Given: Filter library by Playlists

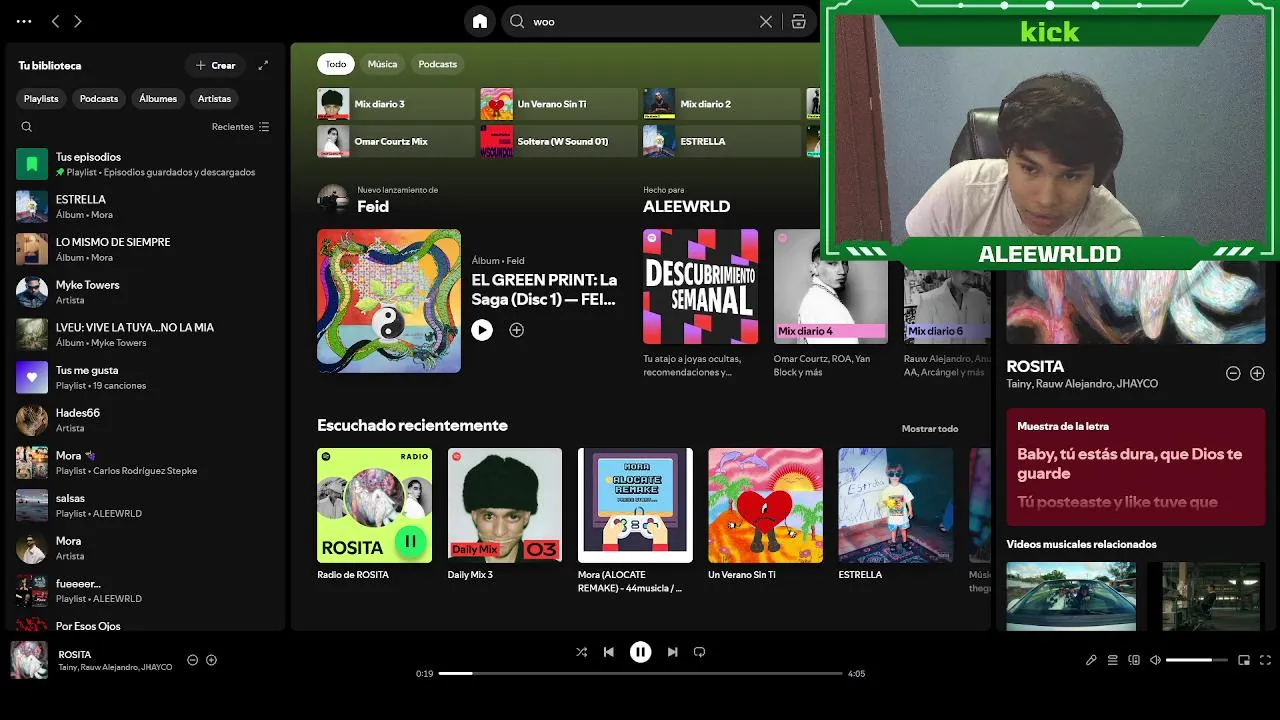Looking at the screenshot, I should pos(41,98).
